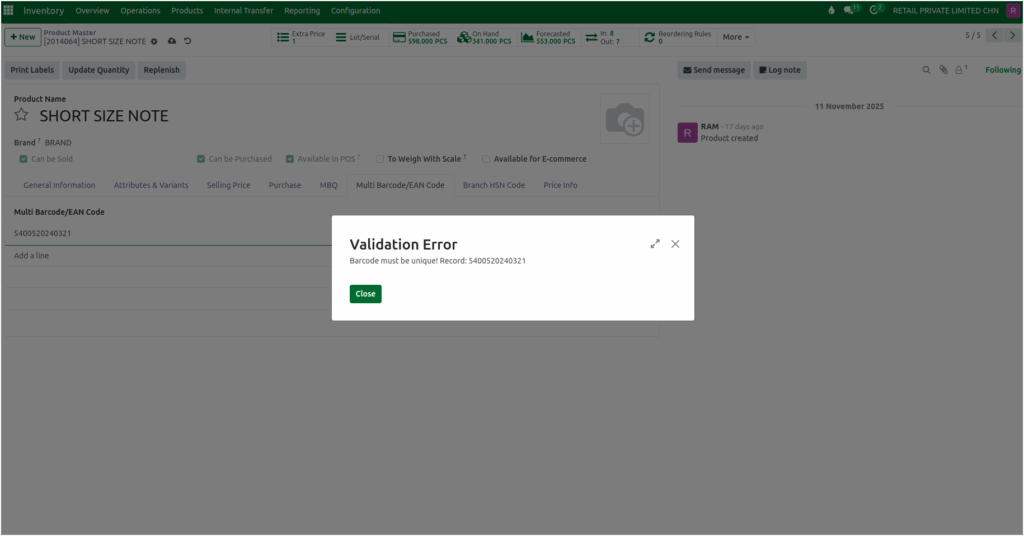Click RAM's avatar in the chatter message
Screen dimensions: 1024x536
687,133
